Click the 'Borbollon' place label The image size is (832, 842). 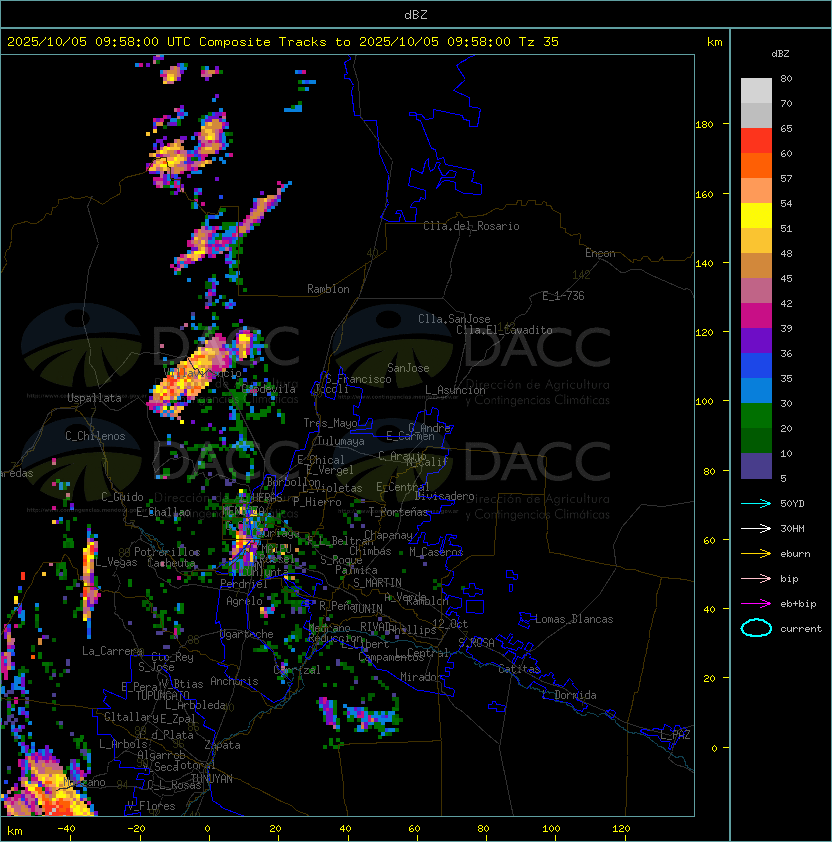pos(294,482)
